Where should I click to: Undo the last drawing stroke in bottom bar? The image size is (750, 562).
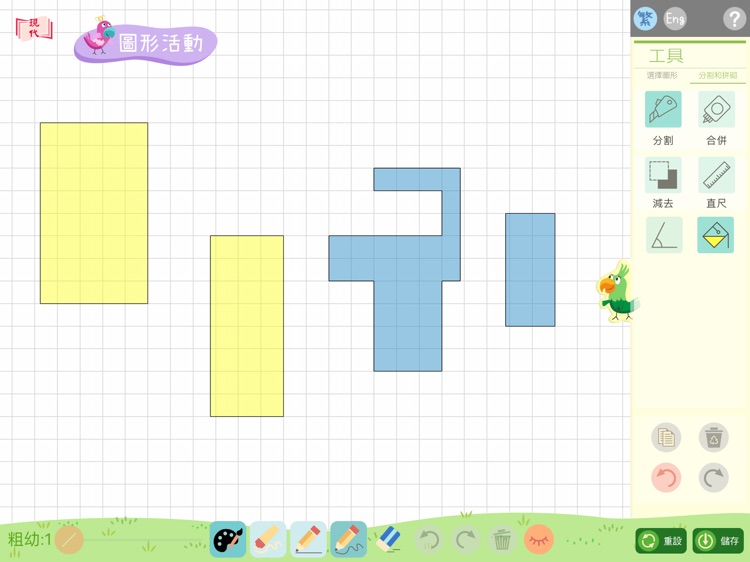tap(429, 540)
